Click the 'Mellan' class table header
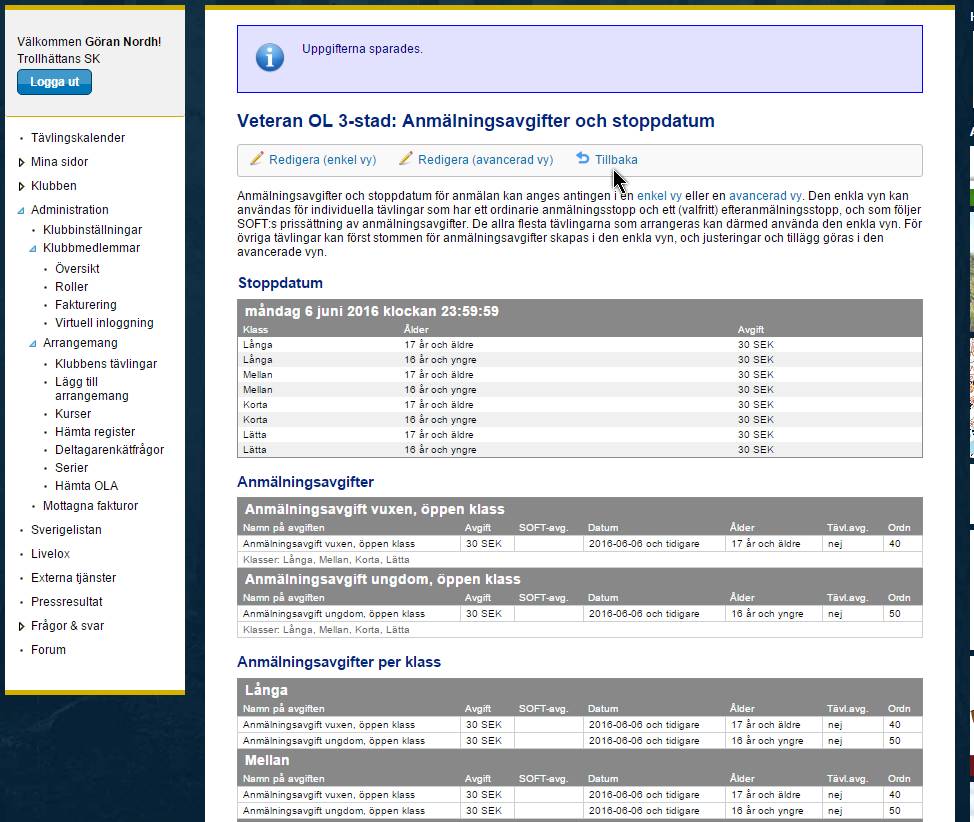 (x=267, y=760)
